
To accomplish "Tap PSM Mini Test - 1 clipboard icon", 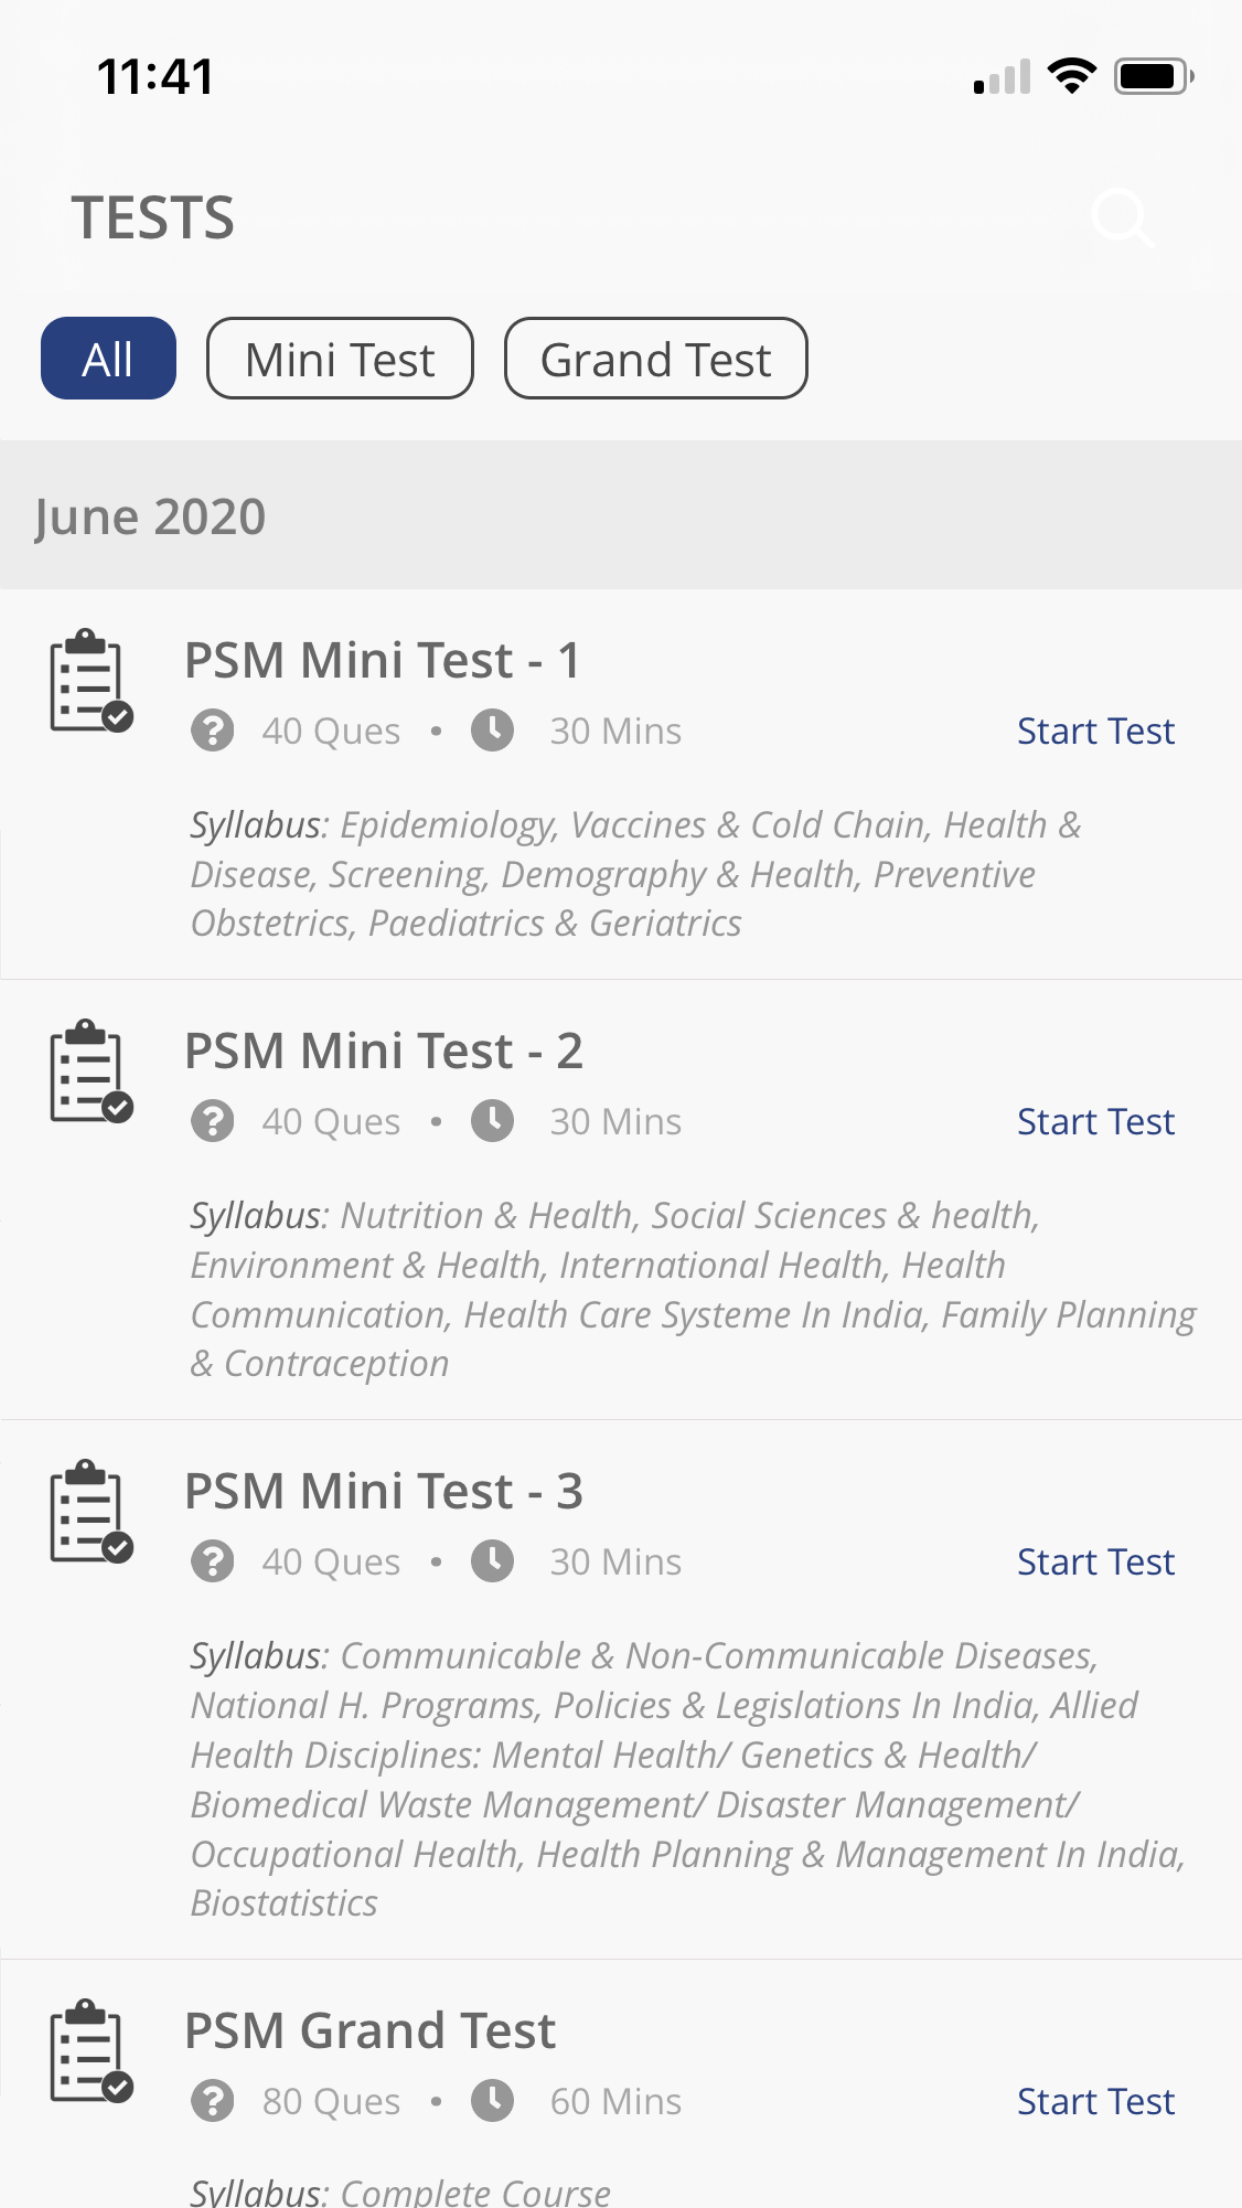I will (x=91, y=681).
